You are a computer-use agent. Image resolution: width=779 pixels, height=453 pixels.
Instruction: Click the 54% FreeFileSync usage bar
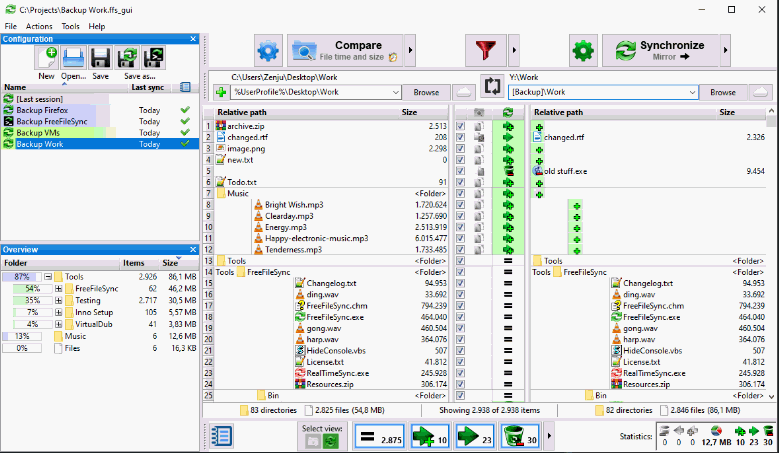click(33, 289)
